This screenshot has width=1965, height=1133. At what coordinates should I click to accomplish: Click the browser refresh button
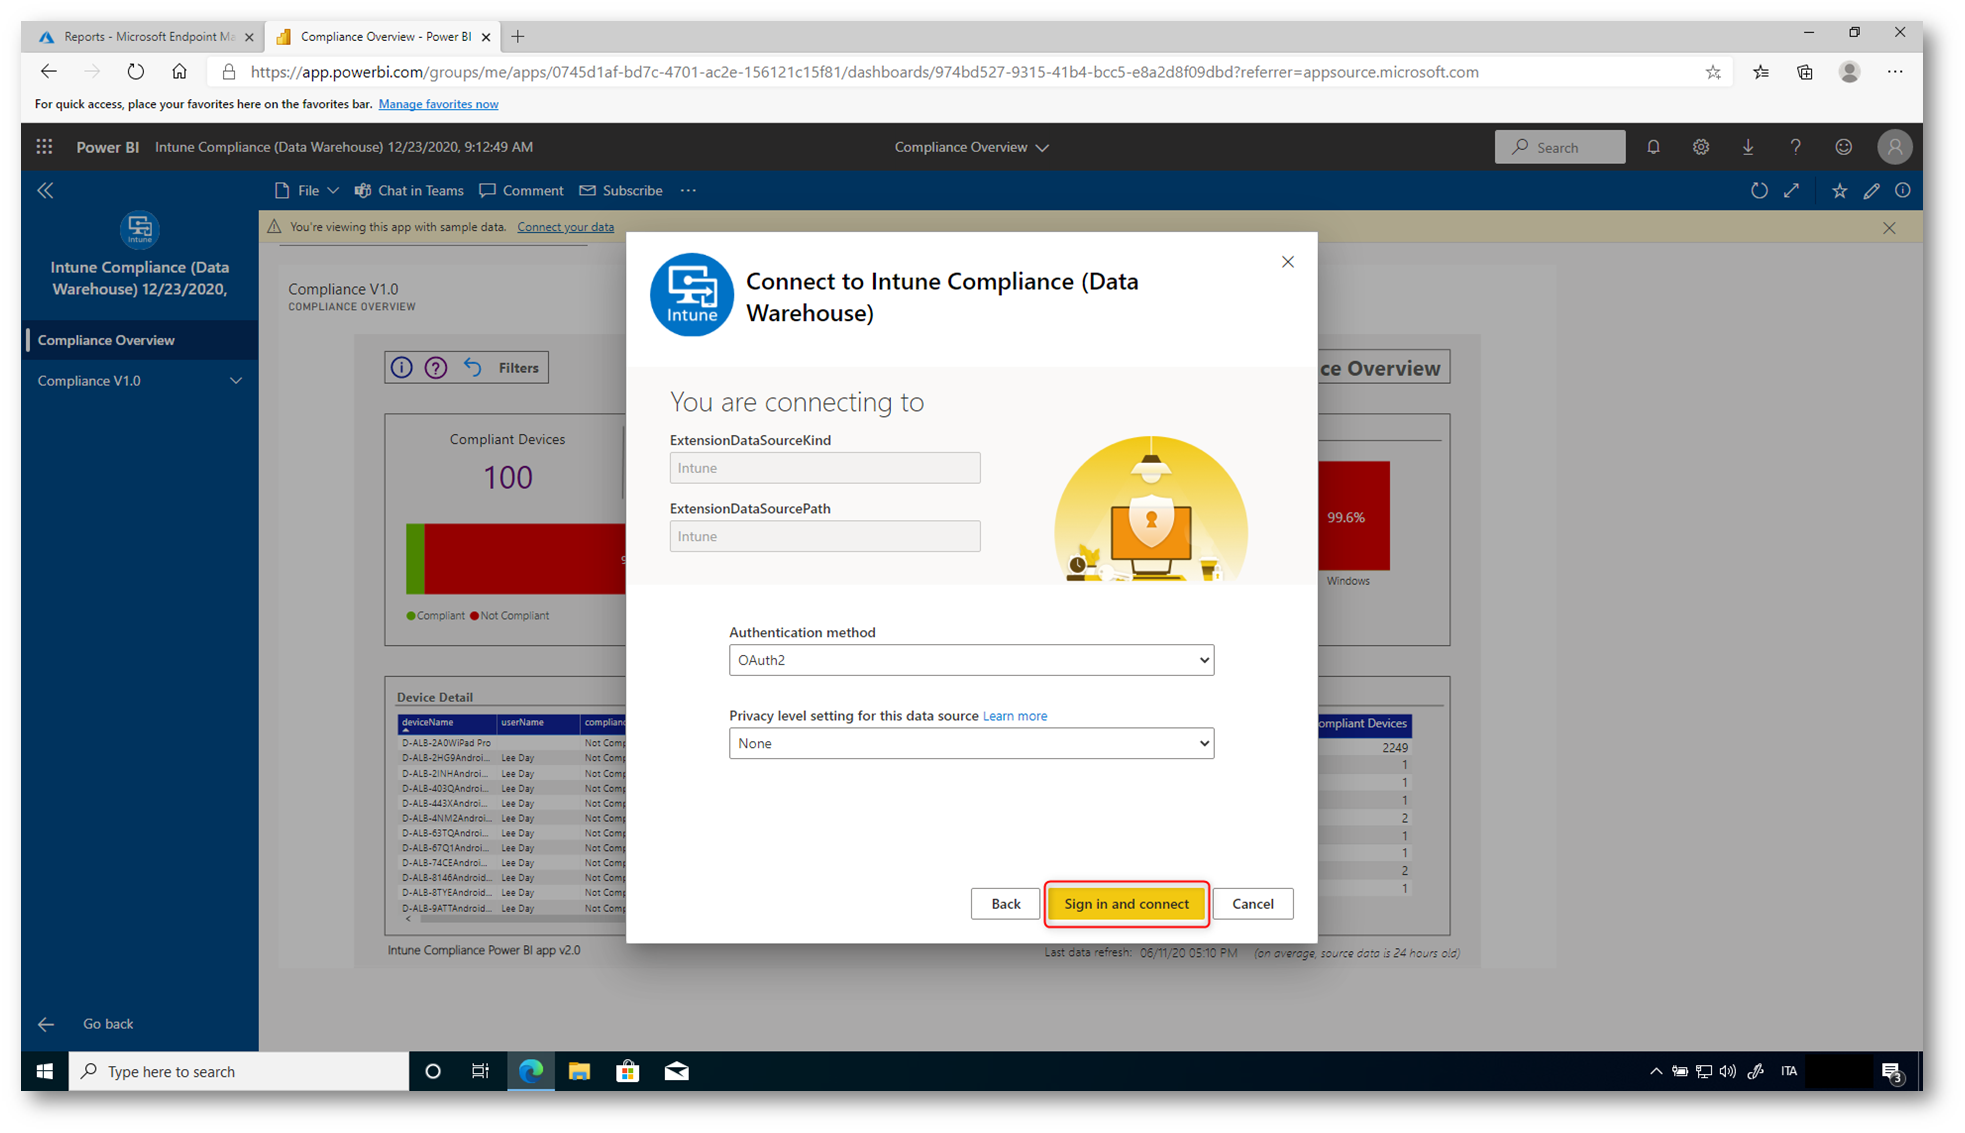[x=135, y=72]
